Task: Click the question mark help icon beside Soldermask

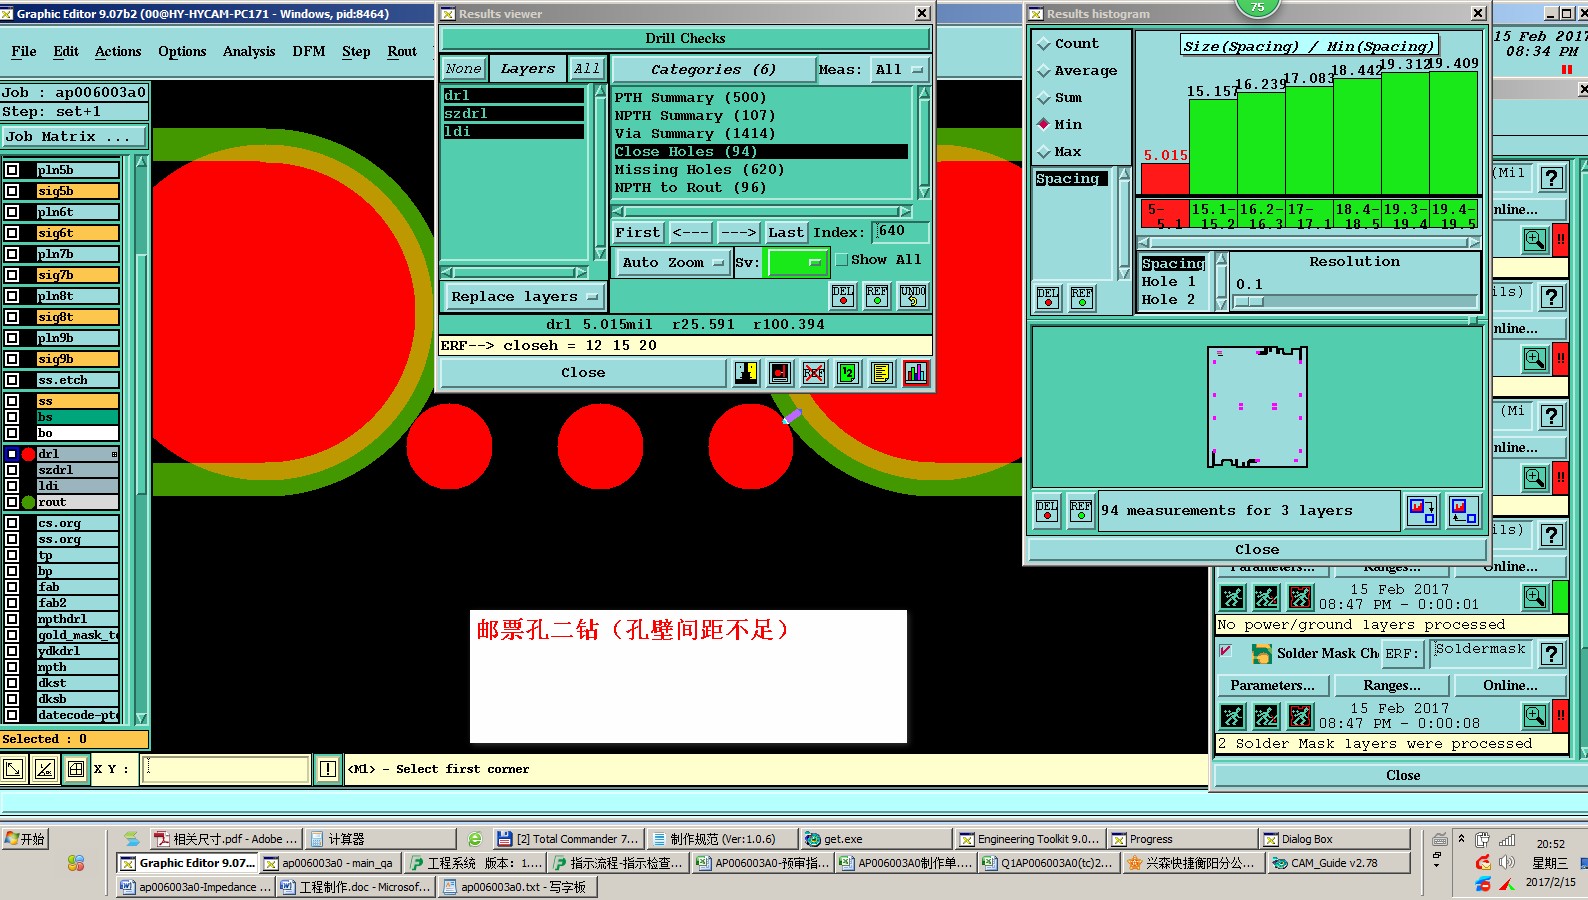Action: point(1551,654)
